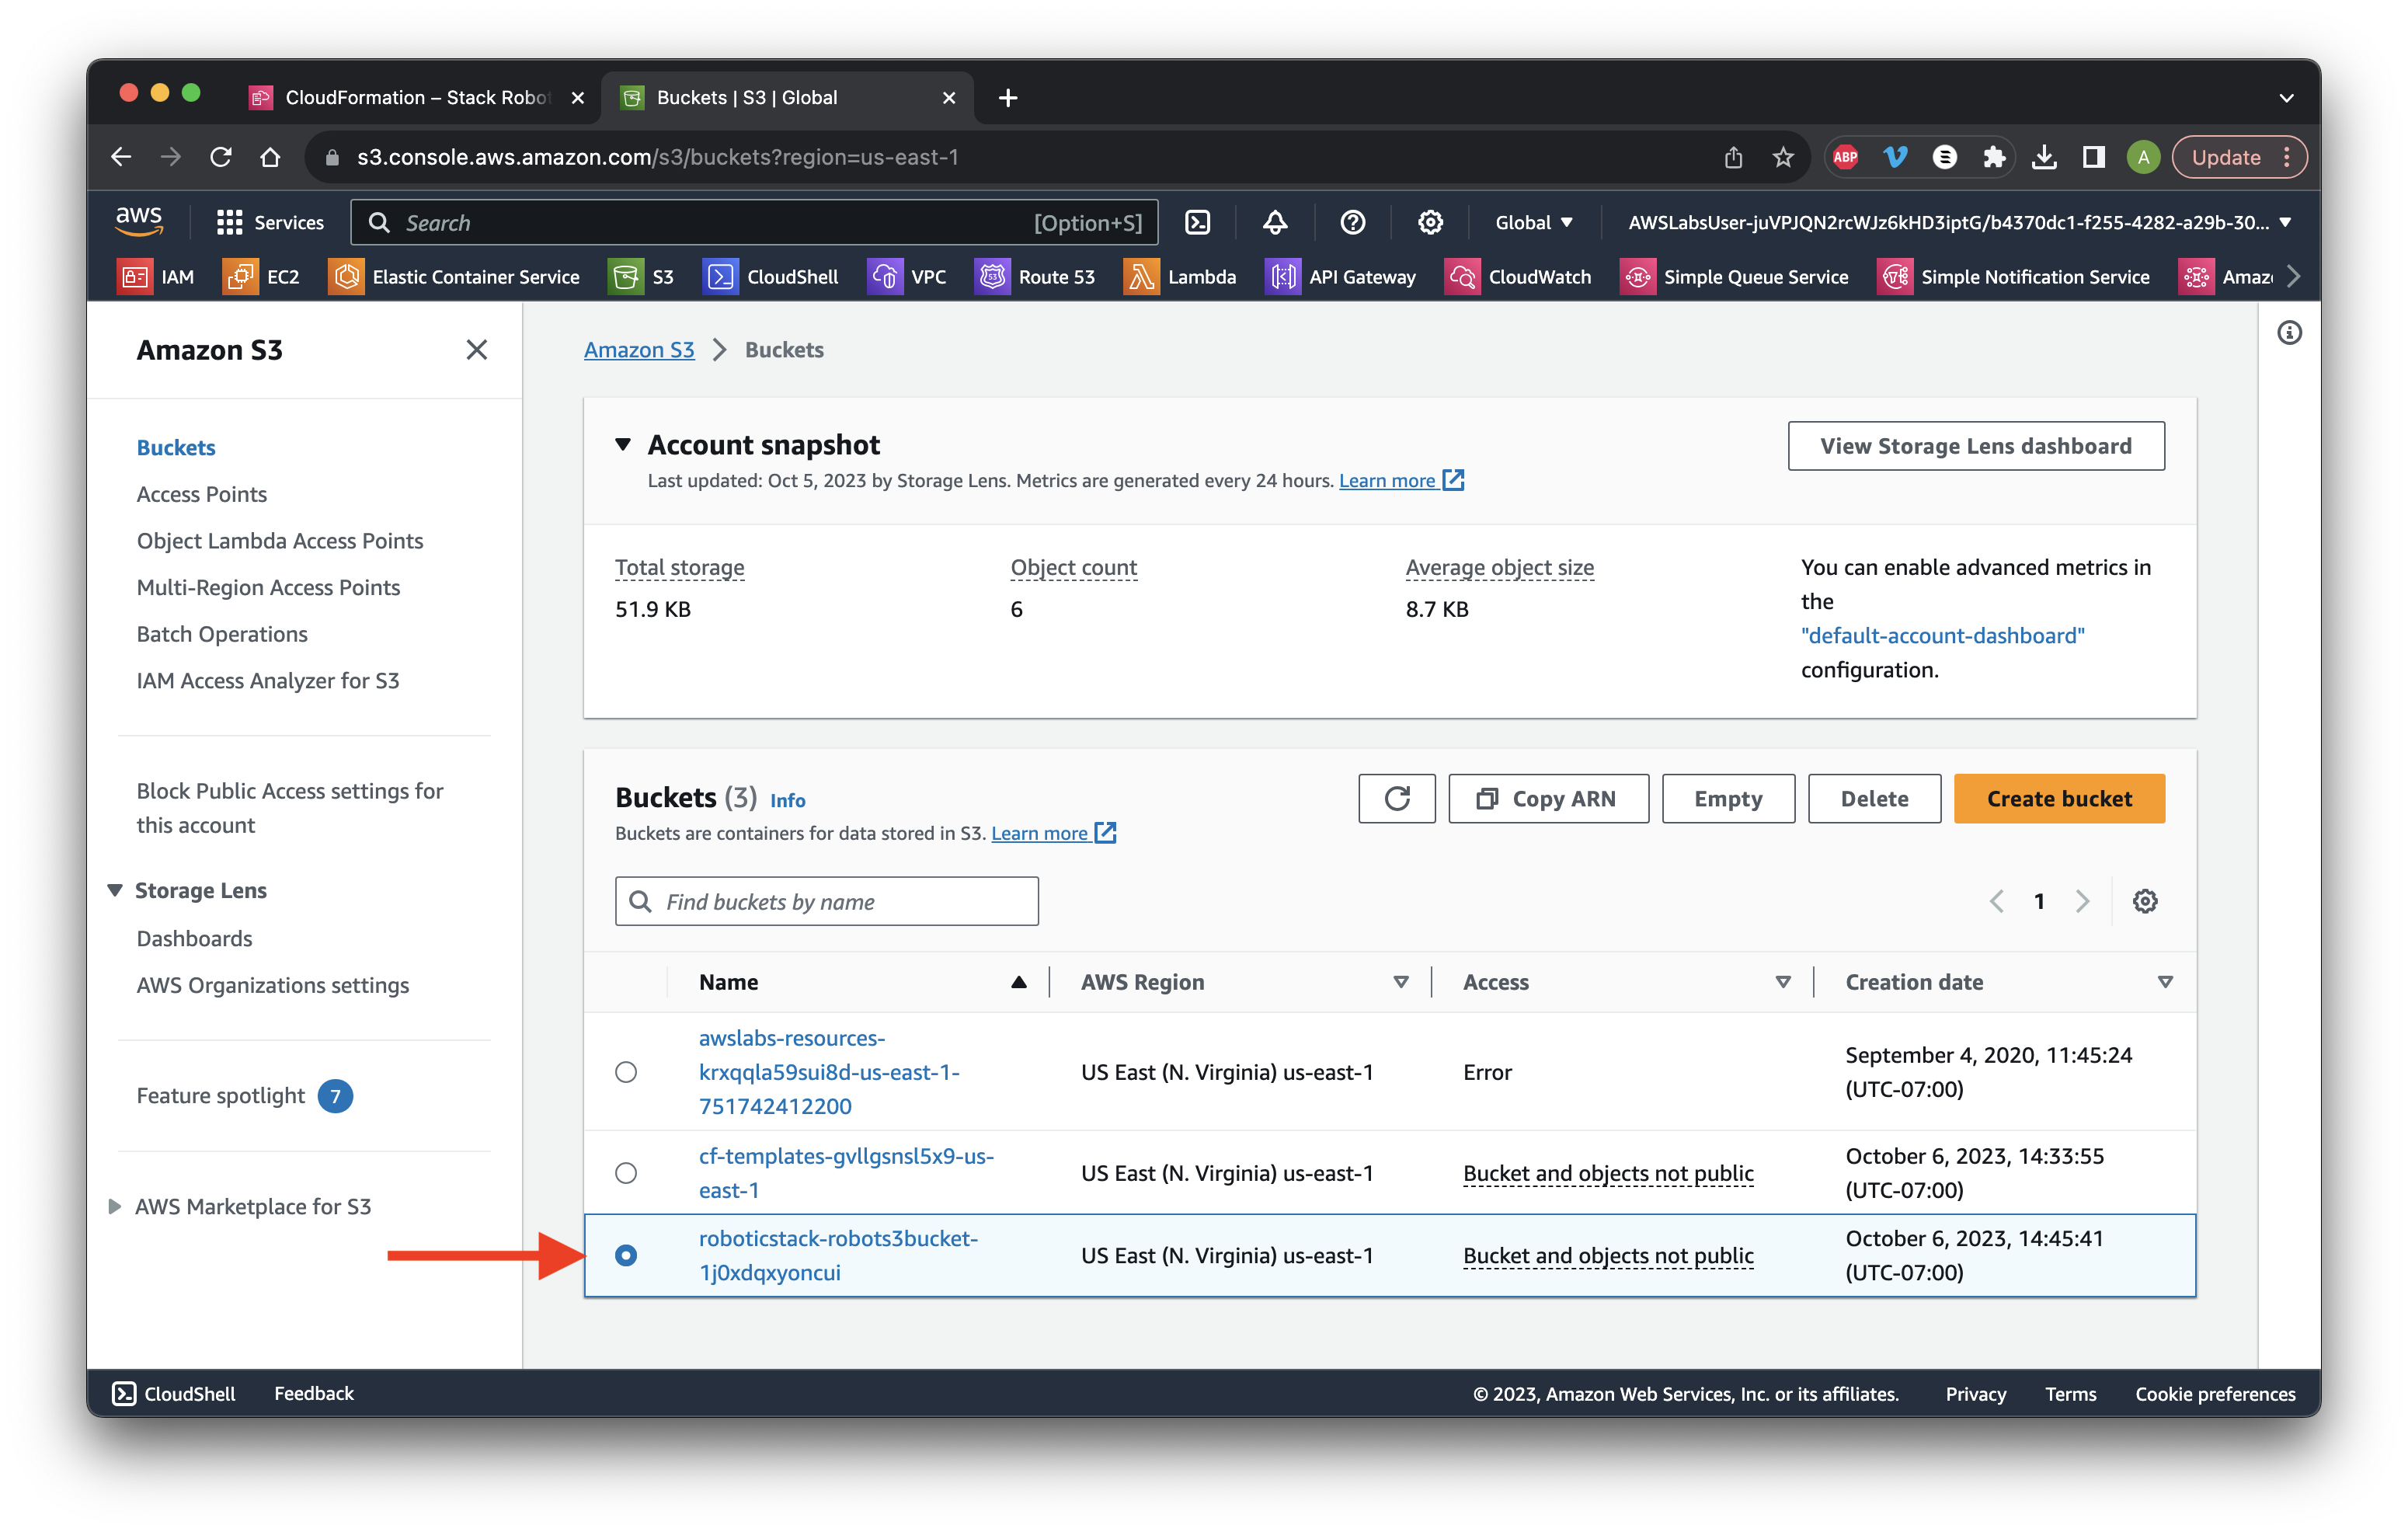Open Multi-Region Access Points
Viewport: 2408px width, 1532px height.
pos(268,587)
